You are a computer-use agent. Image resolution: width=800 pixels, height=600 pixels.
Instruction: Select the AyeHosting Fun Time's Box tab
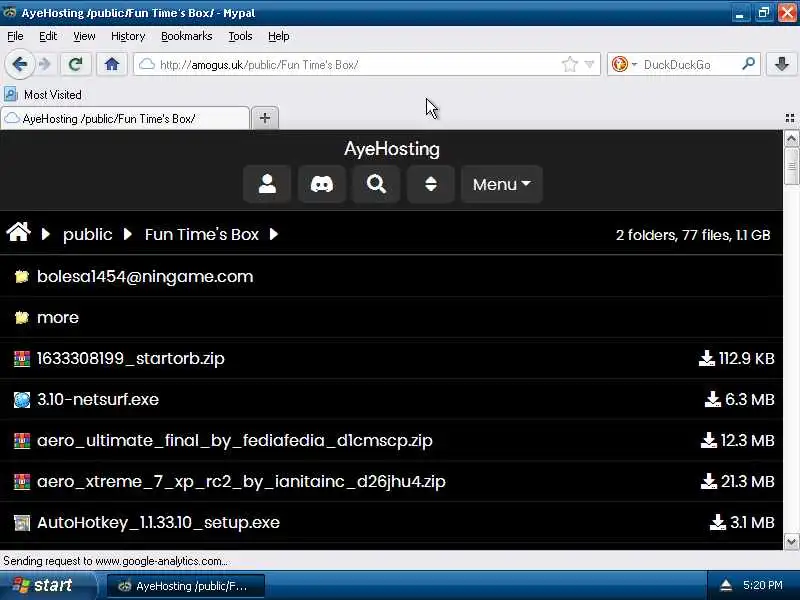pos(125,118)
